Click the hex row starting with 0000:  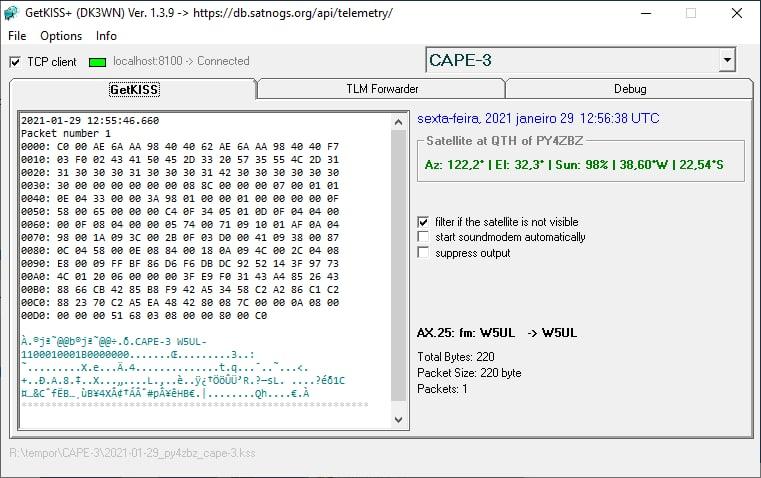[x=180, y=147]
